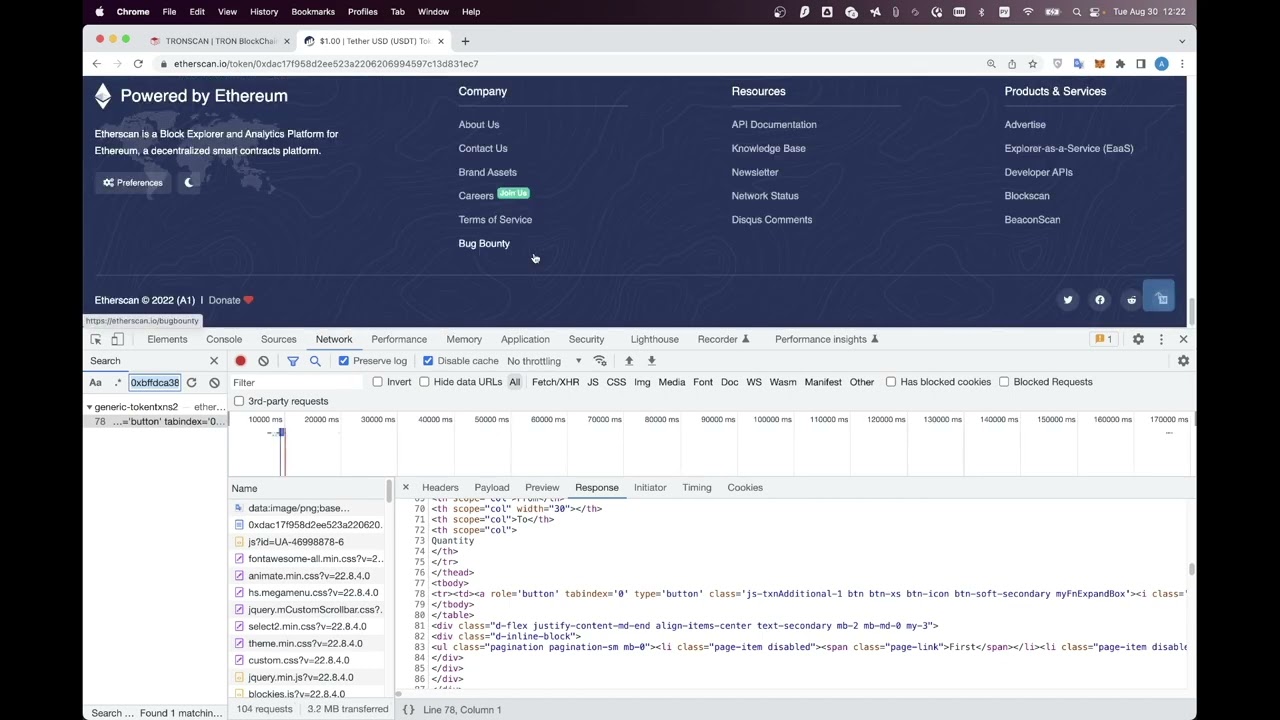Open the Performance tab

(x=399, y=339)
